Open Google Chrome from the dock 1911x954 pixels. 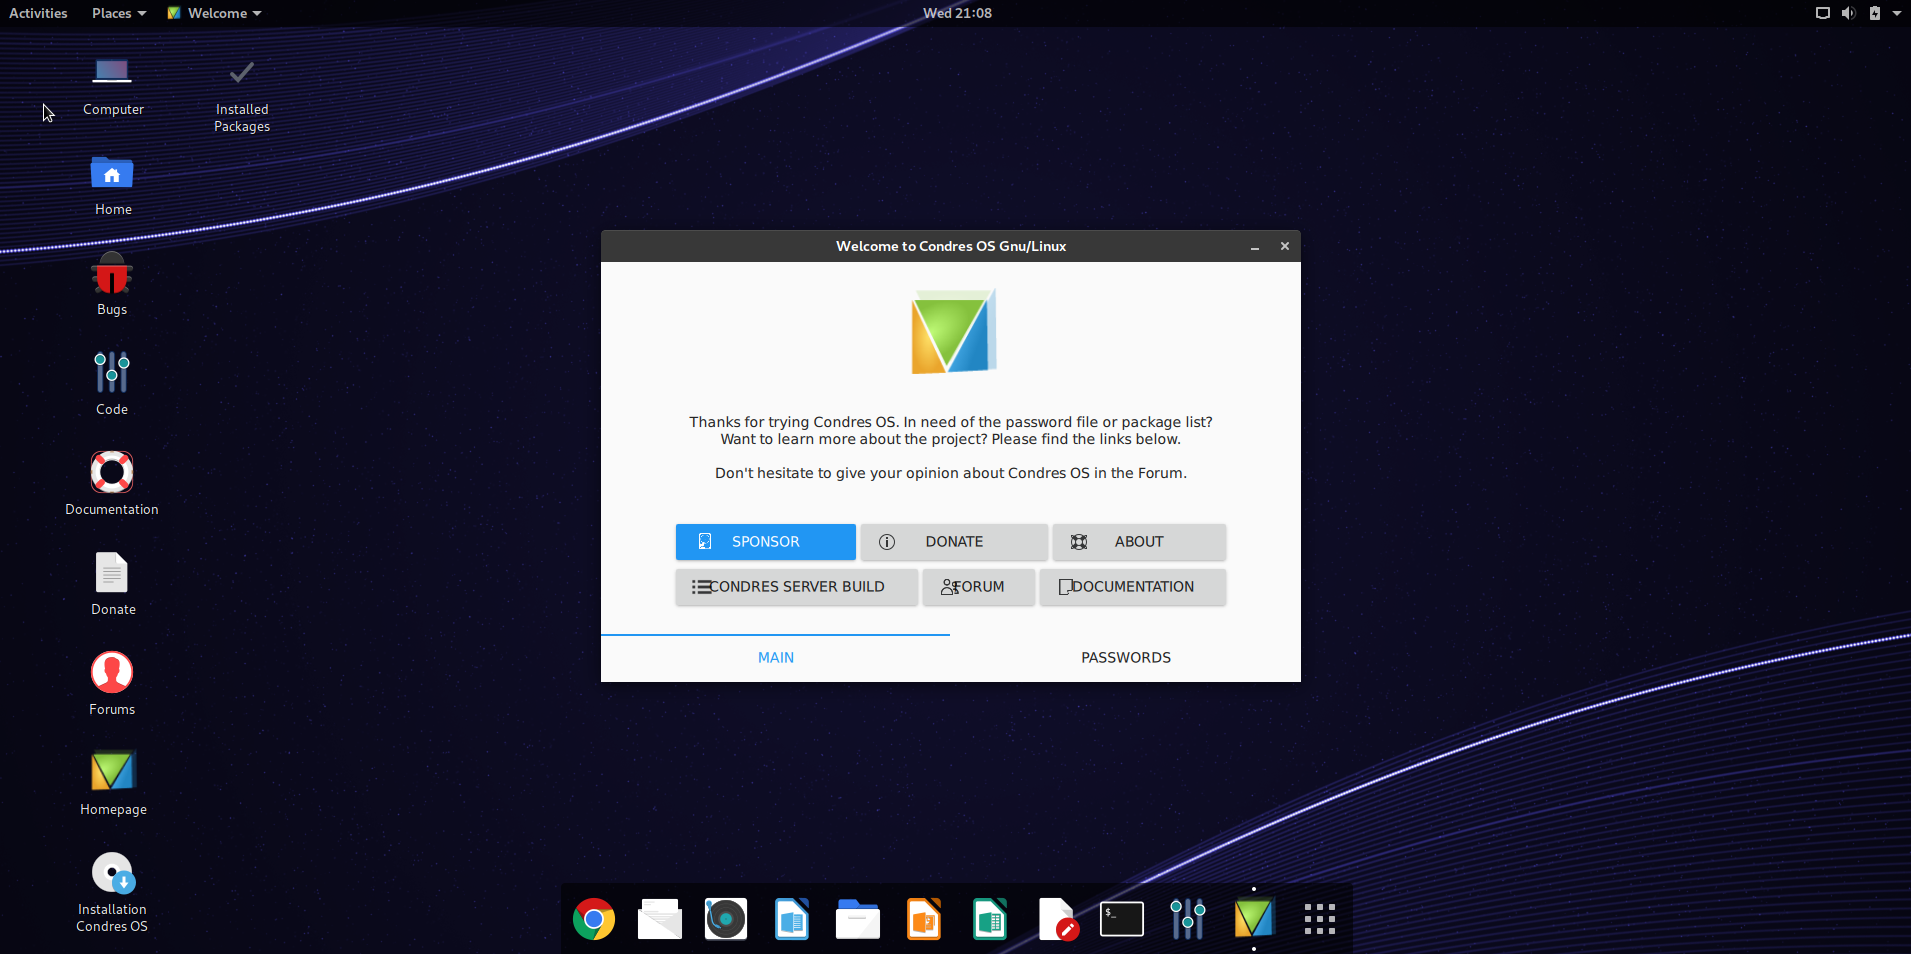[x=594, y=919]
